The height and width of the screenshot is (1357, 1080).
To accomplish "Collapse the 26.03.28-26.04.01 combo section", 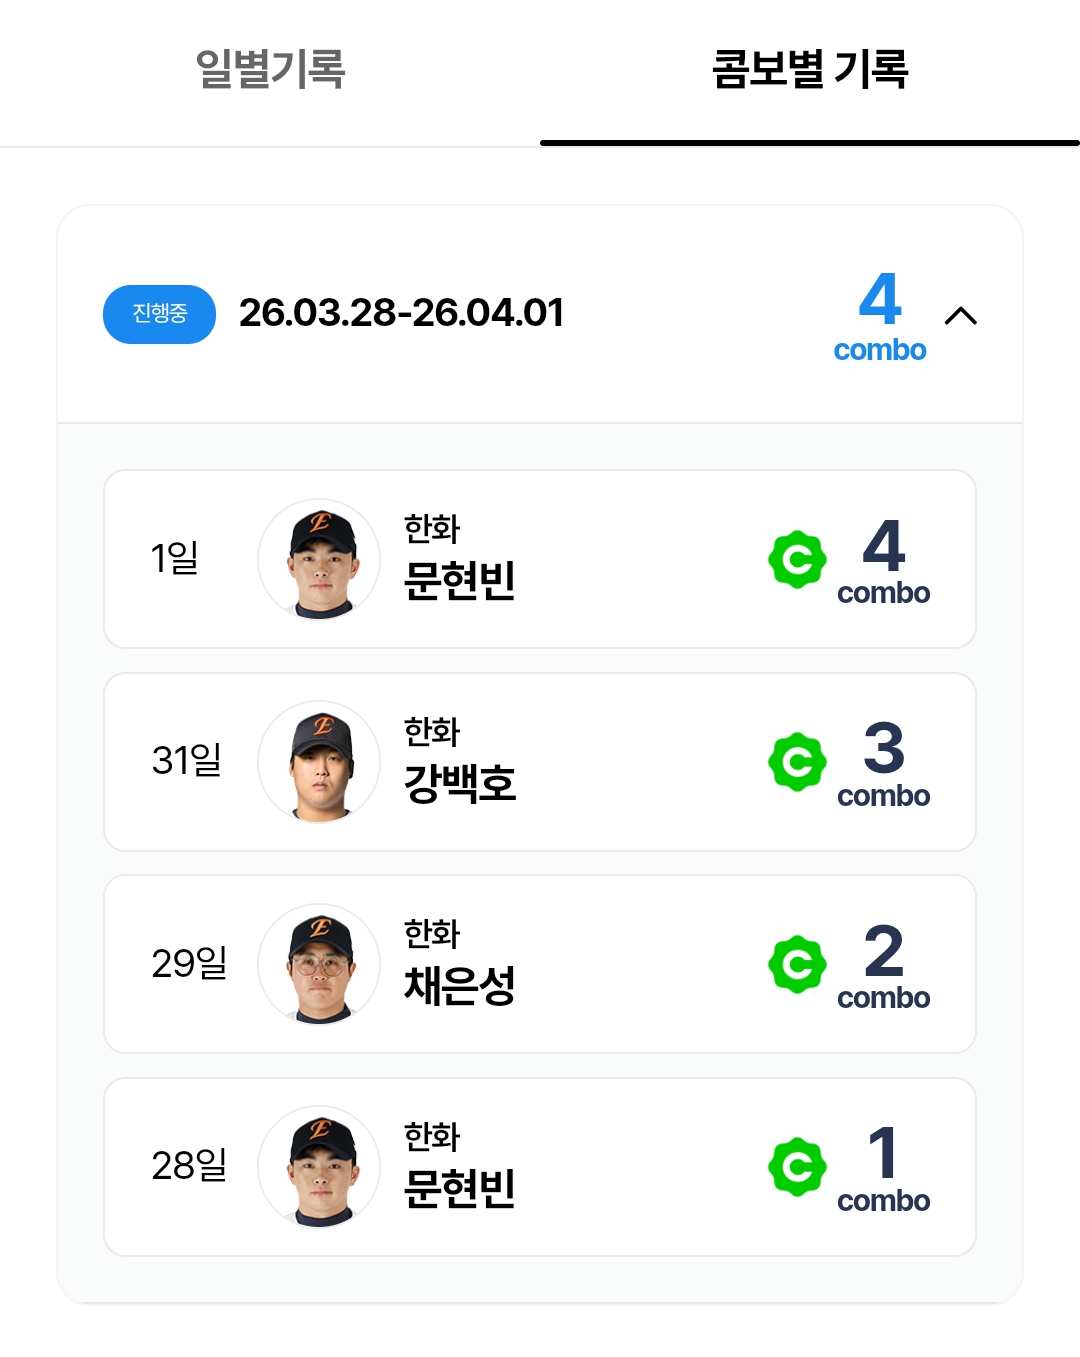I will [961, 316].
